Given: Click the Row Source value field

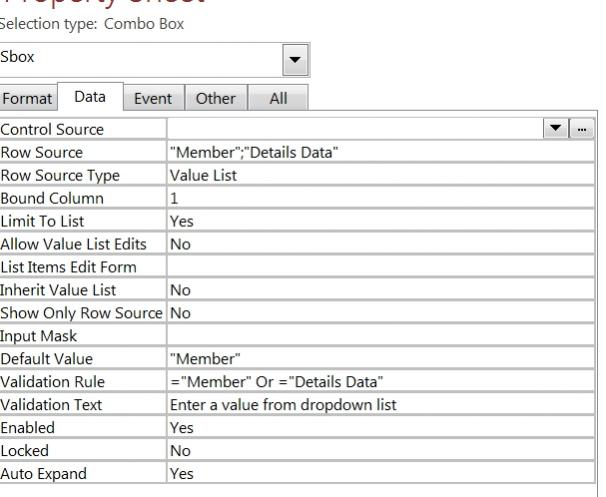Looking at the screenshot, I should [x=380, y=152].
